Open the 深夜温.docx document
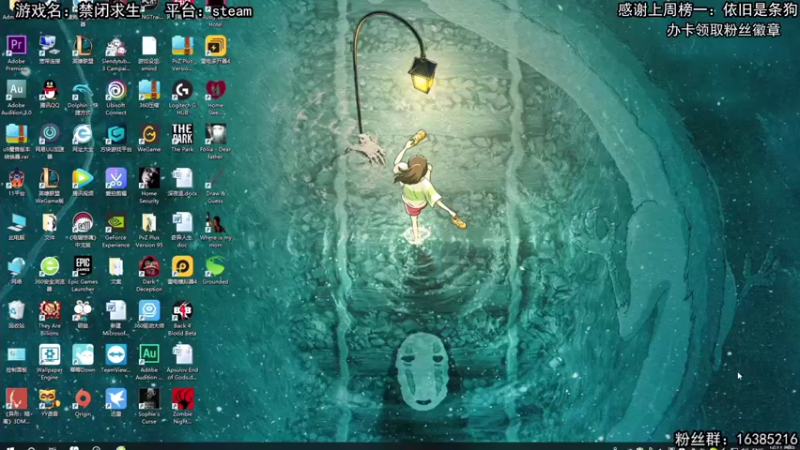Image resolution: width=800 pixels, height=450 pixels. [182, 178]
